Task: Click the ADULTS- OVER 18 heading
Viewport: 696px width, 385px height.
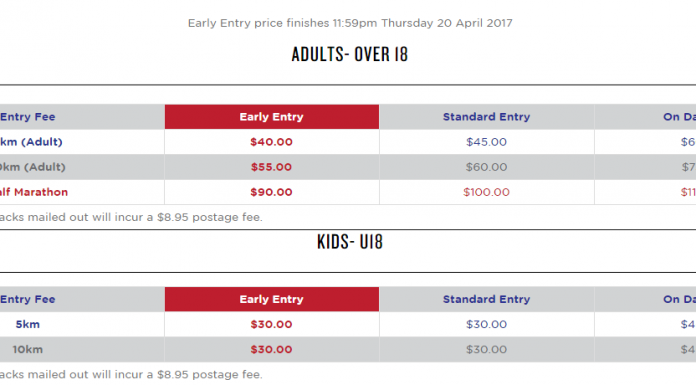Action: (350, 54)
